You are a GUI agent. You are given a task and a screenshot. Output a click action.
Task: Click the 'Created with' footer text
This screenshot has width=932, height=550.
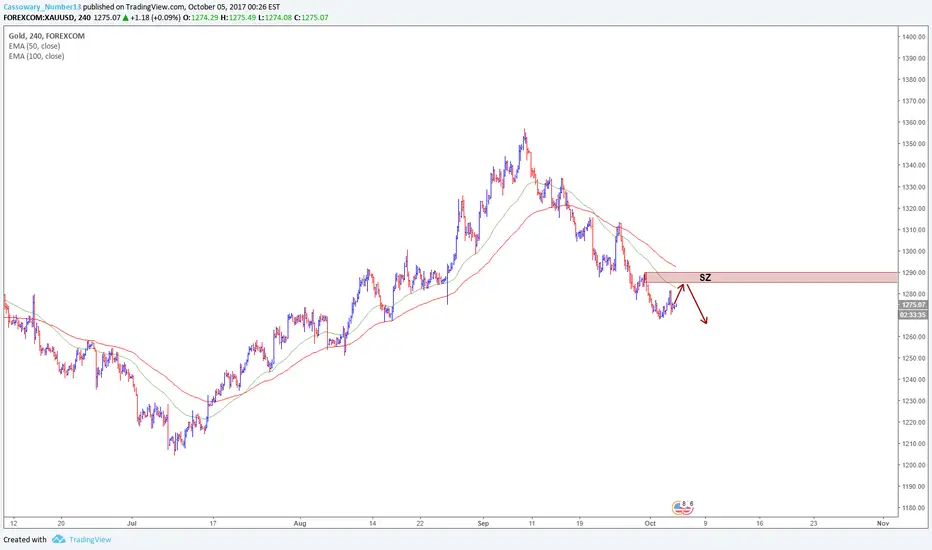(x=25, y=540)
